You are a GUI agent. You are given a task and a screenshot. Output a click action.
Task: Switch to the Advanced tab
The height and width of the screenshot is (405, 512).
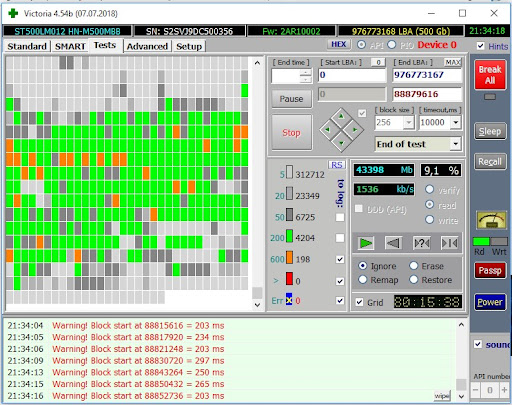(147, 46)
